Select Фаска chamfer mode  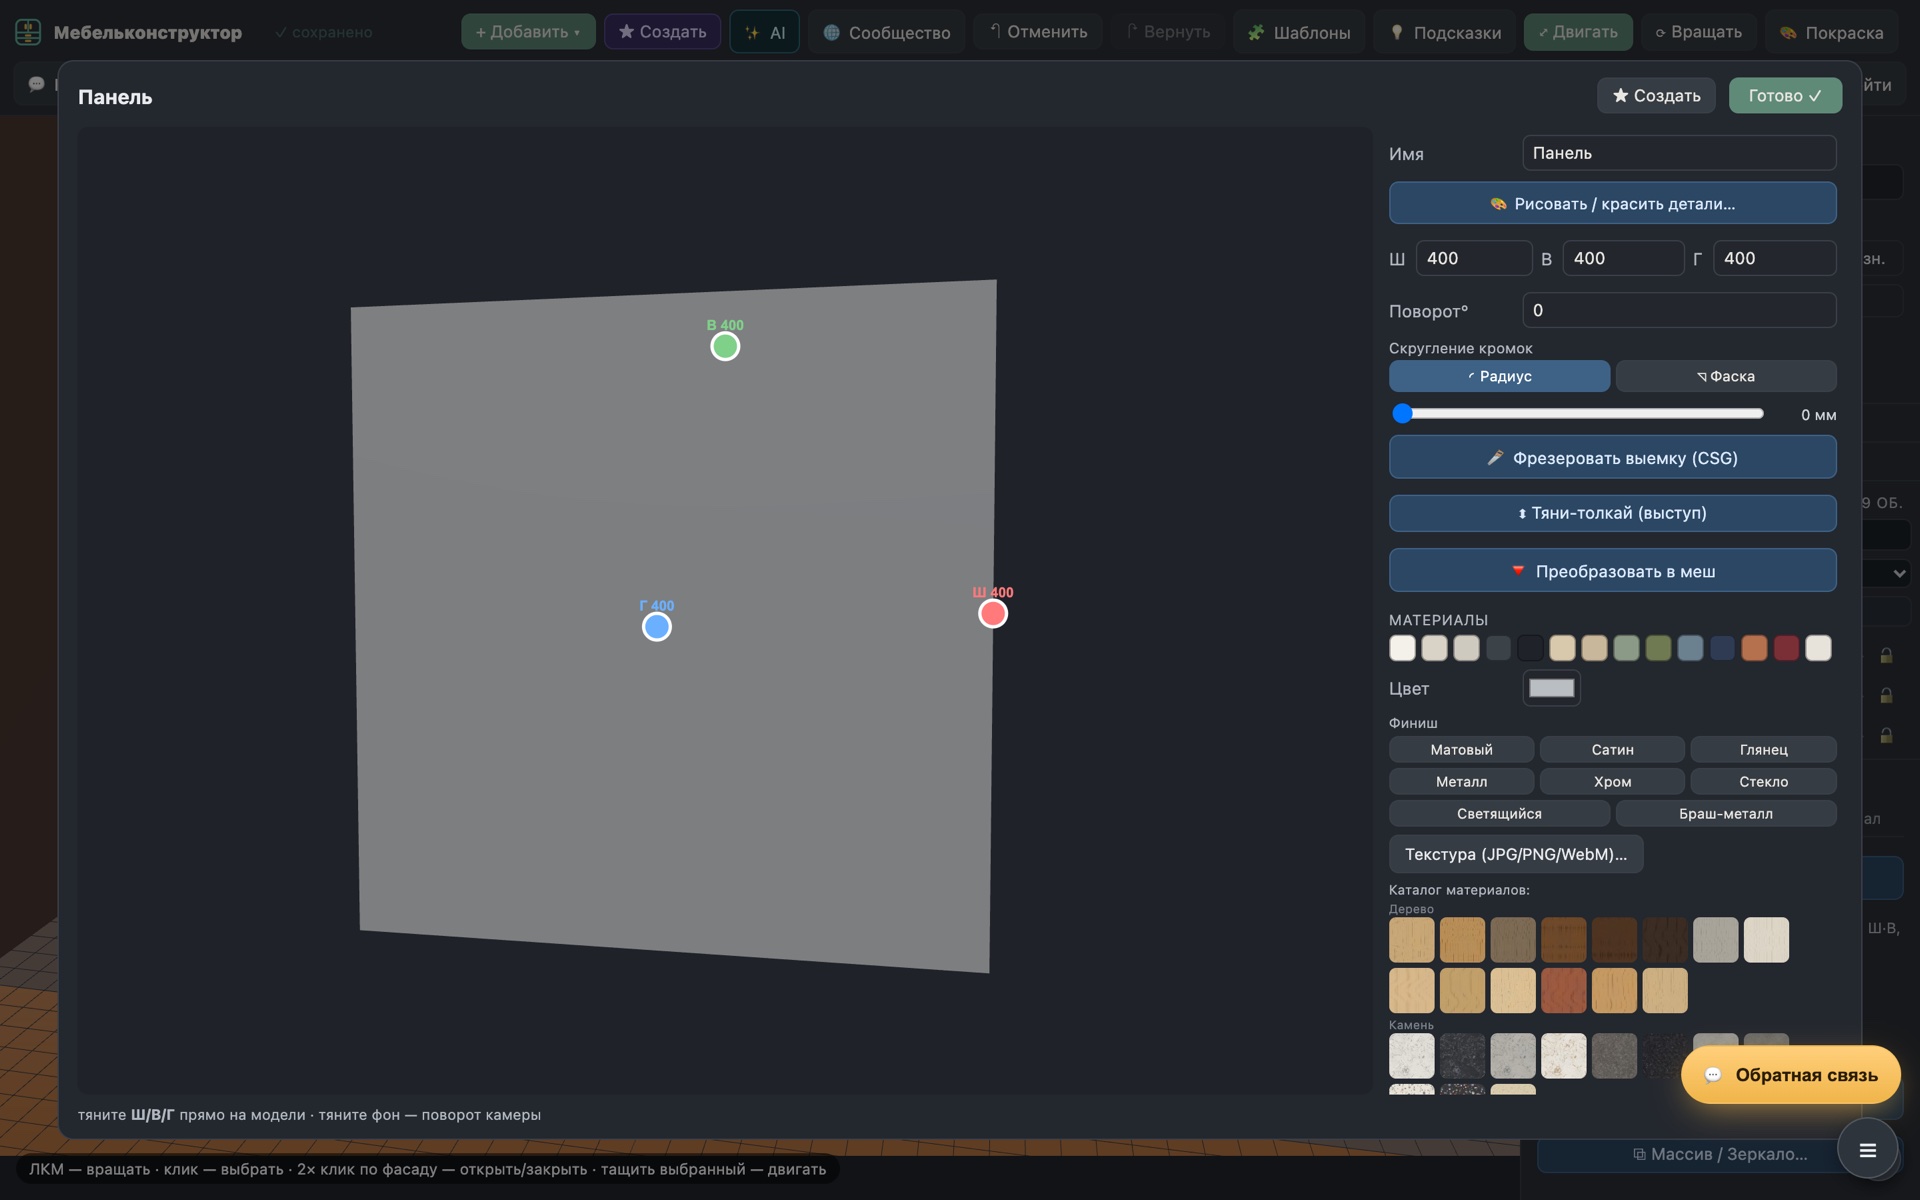(x=1726, y=376)
